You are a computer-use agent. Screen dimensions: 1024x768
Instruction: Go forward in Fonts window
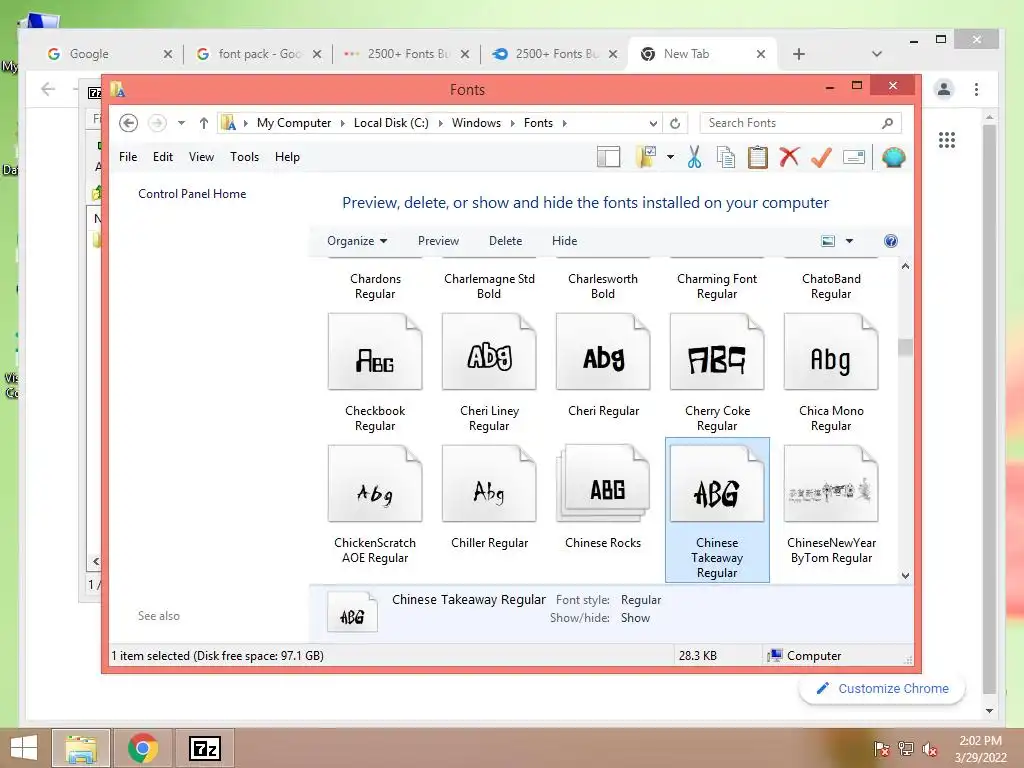click(157, 123)
